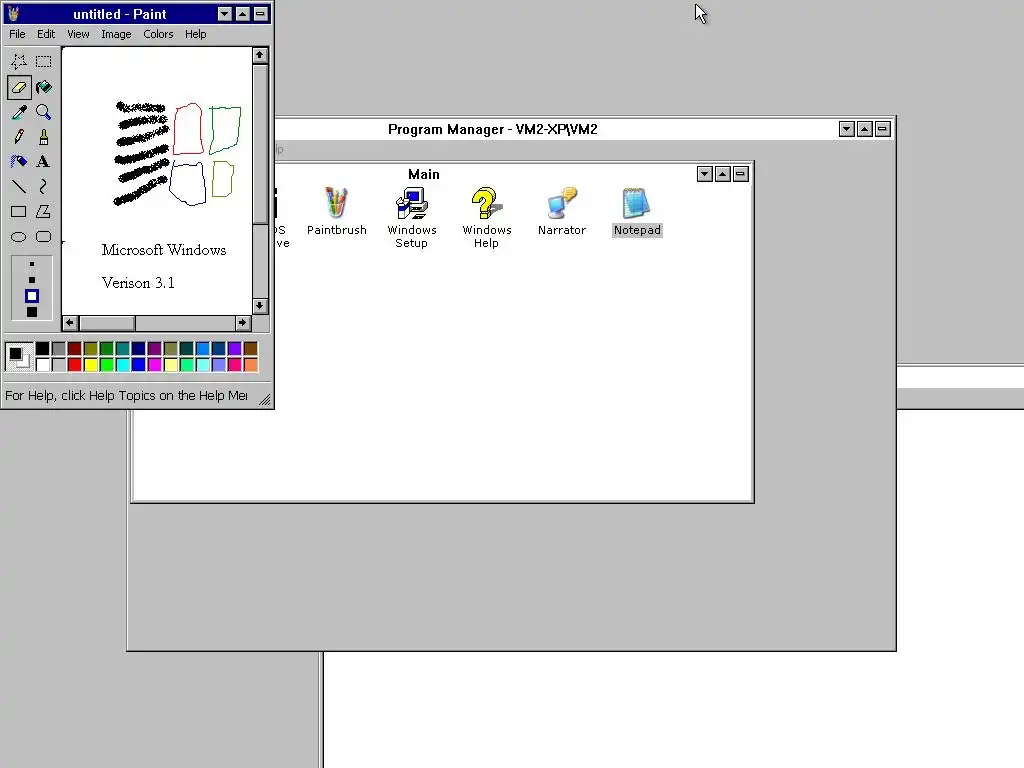1024x768 pixels.
Task: Choose the second-smallest eraser size
Action: [31, 280]
